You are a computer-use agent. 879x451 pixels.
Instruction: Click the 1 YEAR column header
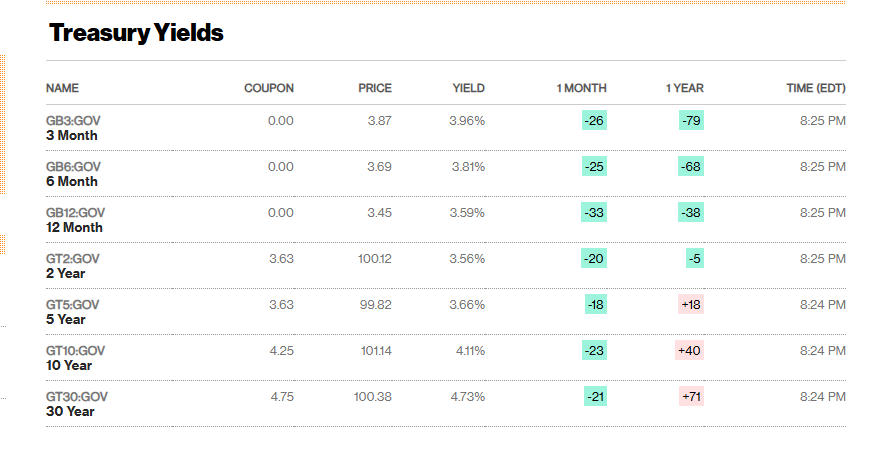coord(684,88)
